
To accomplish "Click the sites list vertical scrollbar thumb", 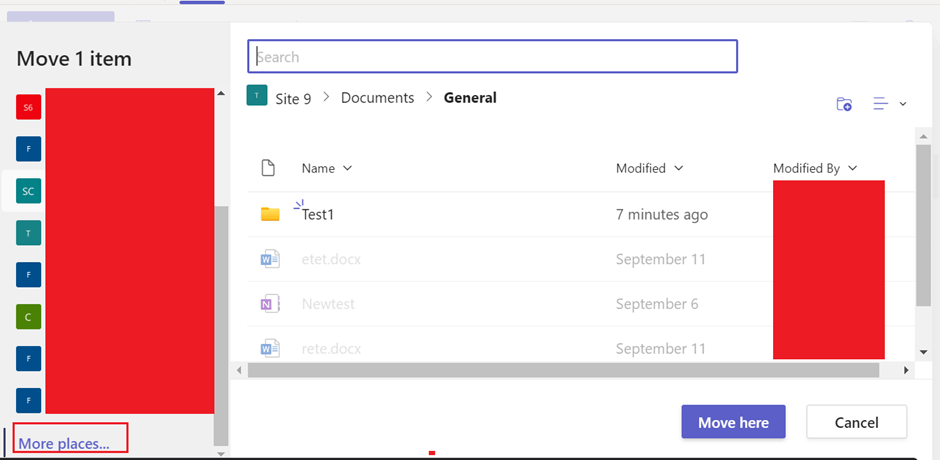I will (221, 326).
